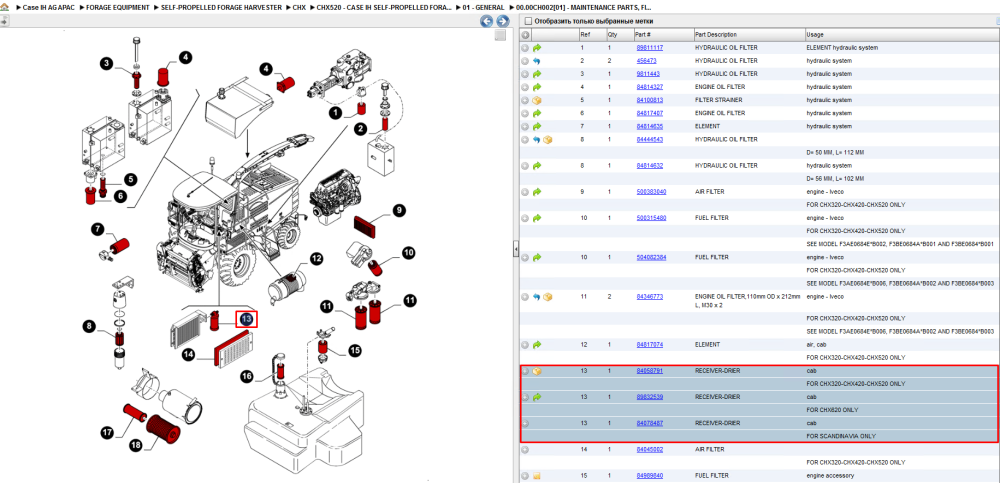Viewport: 1000px width, 483px height.
Task: Click green arrow icon for part 84817407
Action: pyautogui.click(x=537, y=113)
